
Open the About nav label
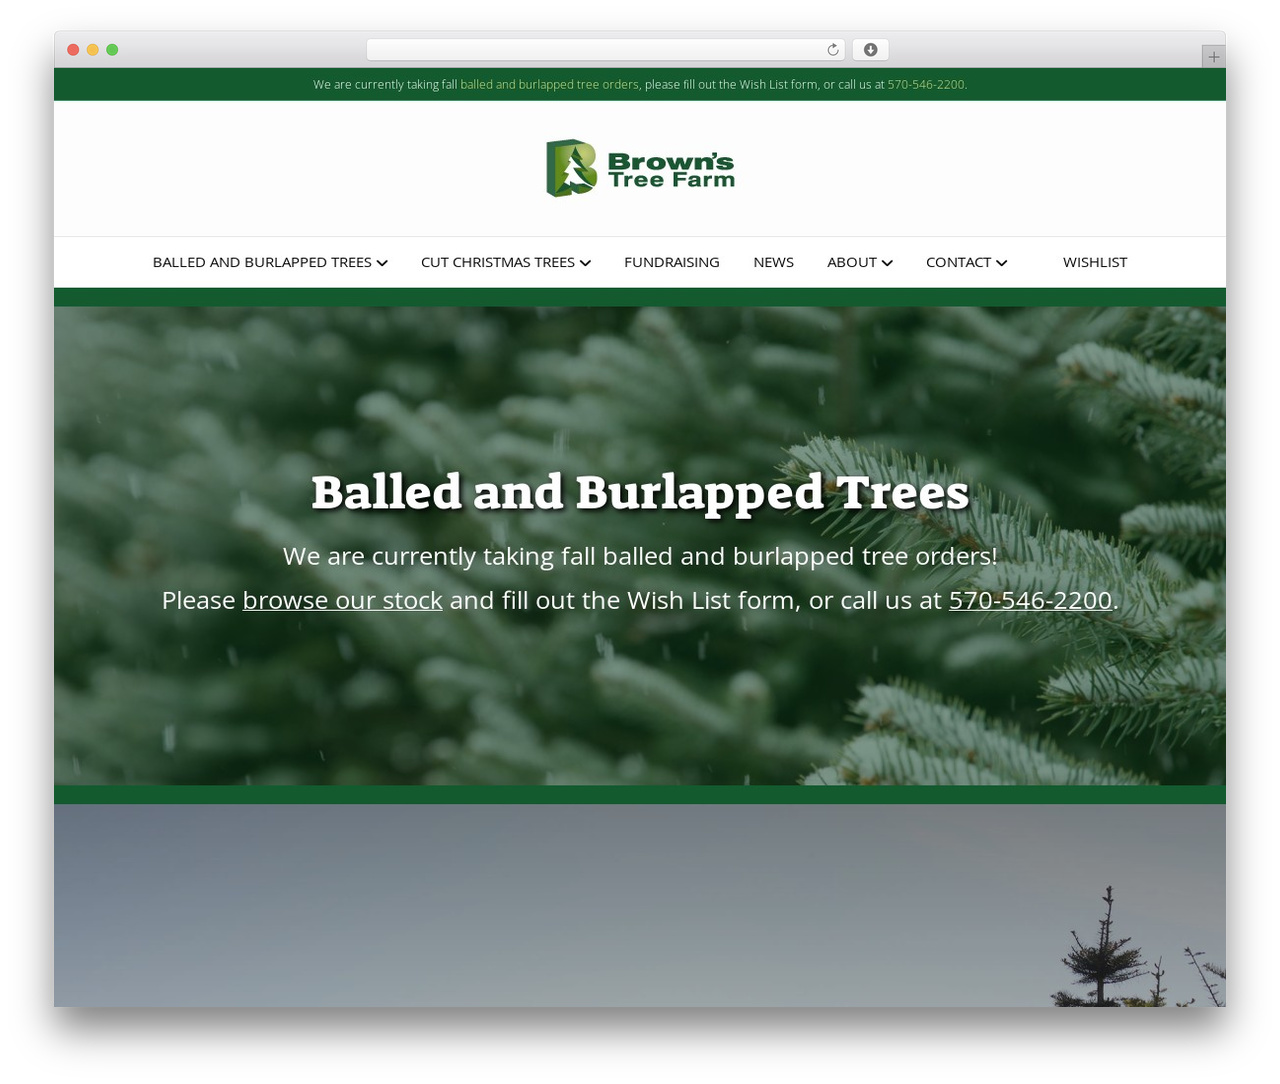852,262
